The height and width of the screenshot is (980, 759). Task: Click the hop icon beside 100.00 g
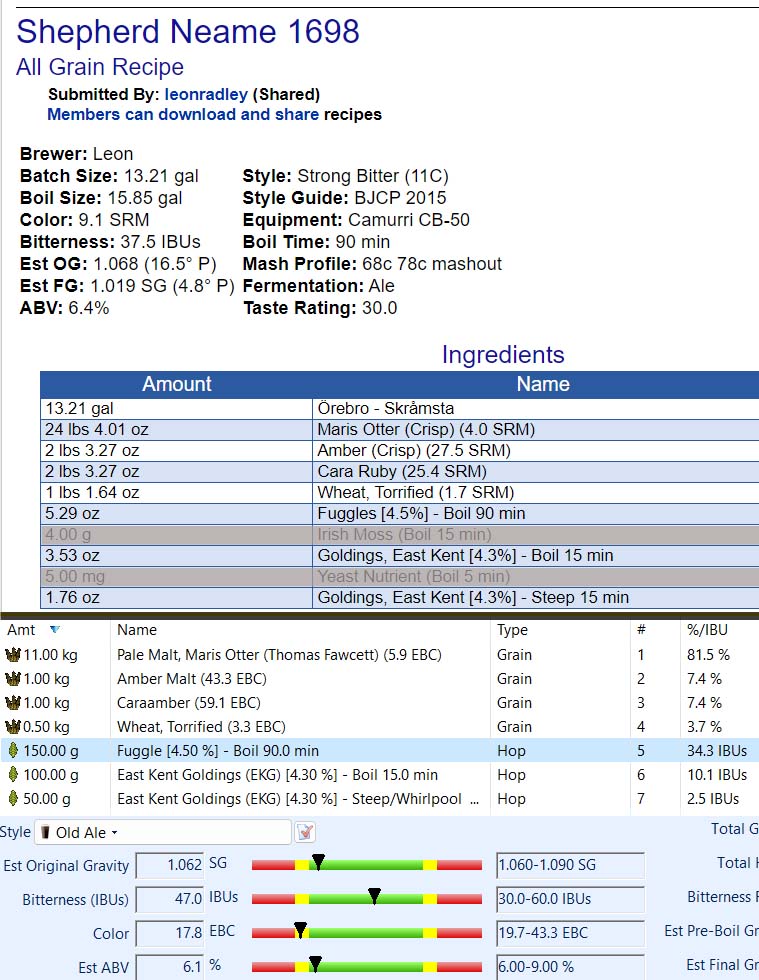coord(13,774)
